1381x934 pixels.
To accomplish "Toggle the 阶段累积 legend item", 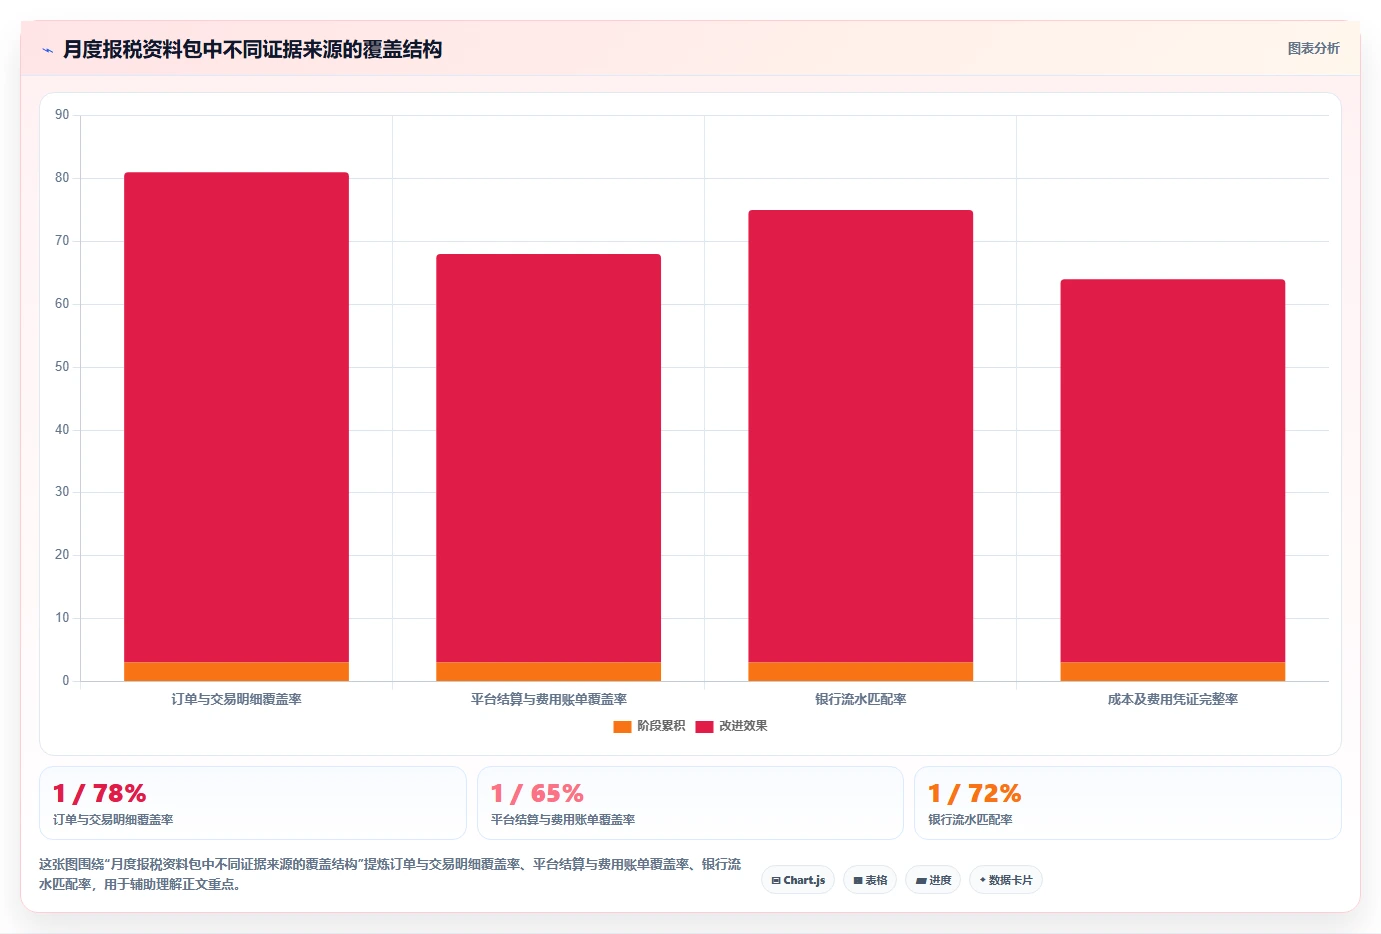I will 649,726.
